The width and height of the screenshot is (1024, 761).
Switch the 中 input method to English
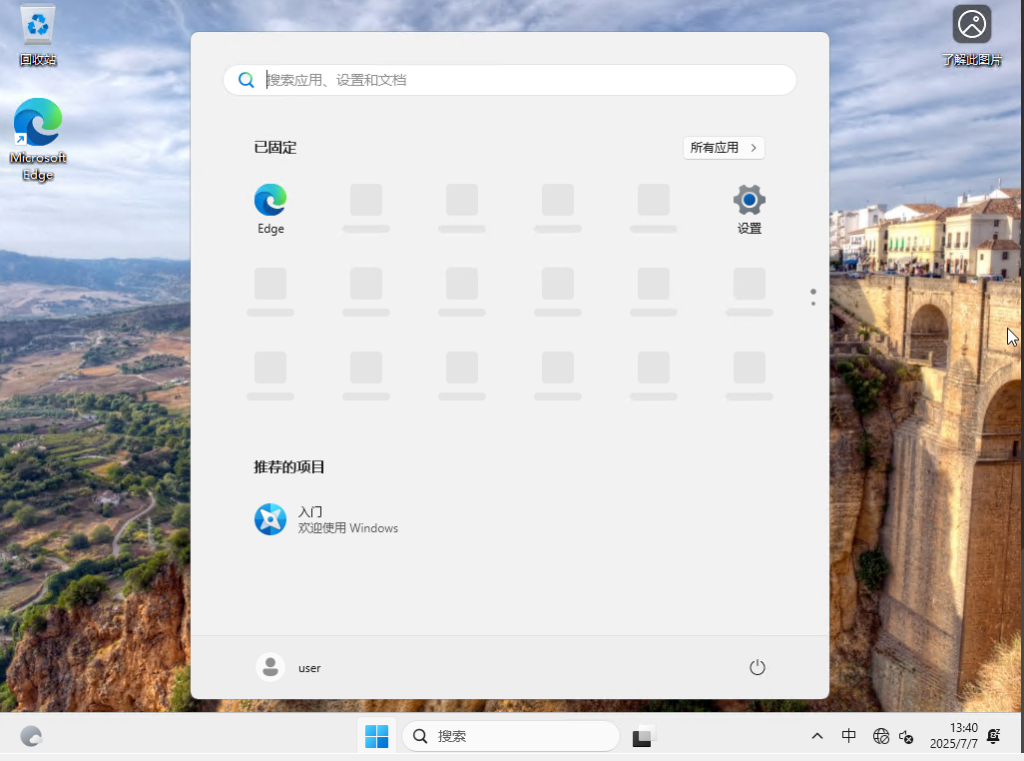[849, 736]
